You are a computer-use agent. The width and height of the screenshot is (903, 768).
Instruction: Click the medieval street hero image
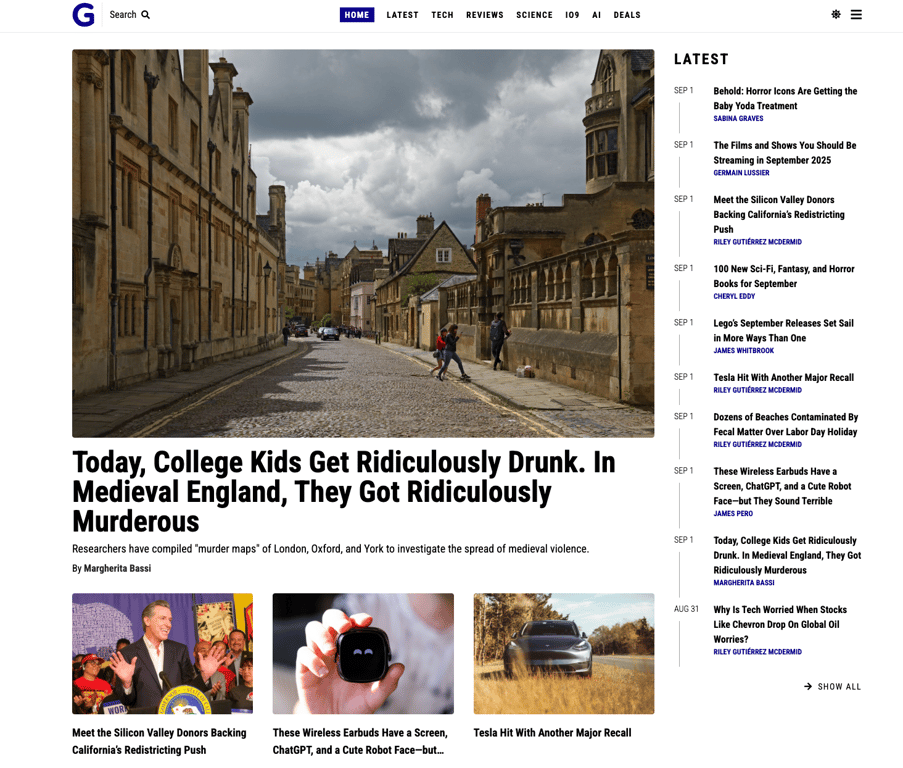pyautogui.click(x=363, y=243)
